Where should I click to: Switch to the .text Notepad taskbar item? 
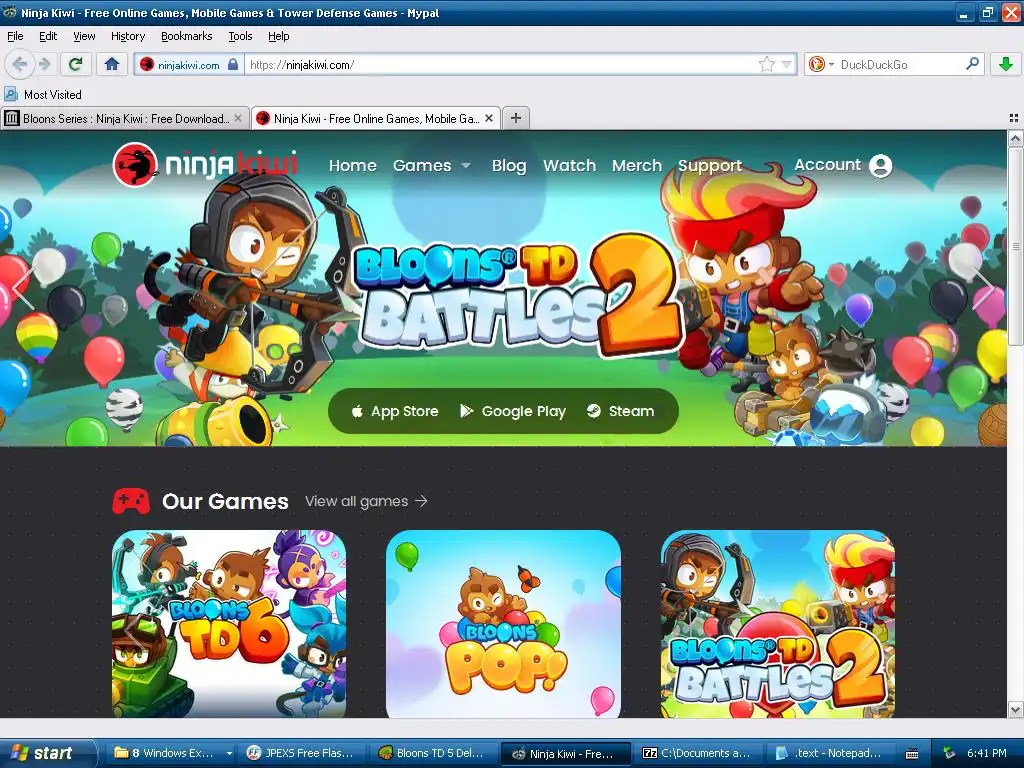coord(830,753)
